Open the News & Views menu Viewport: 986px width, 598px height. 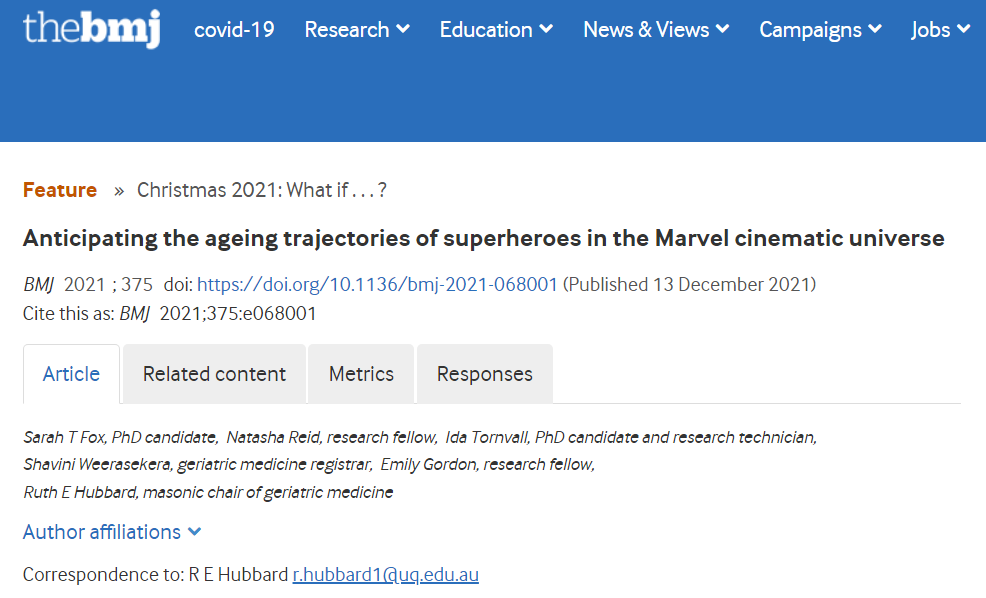pos(656,30)
